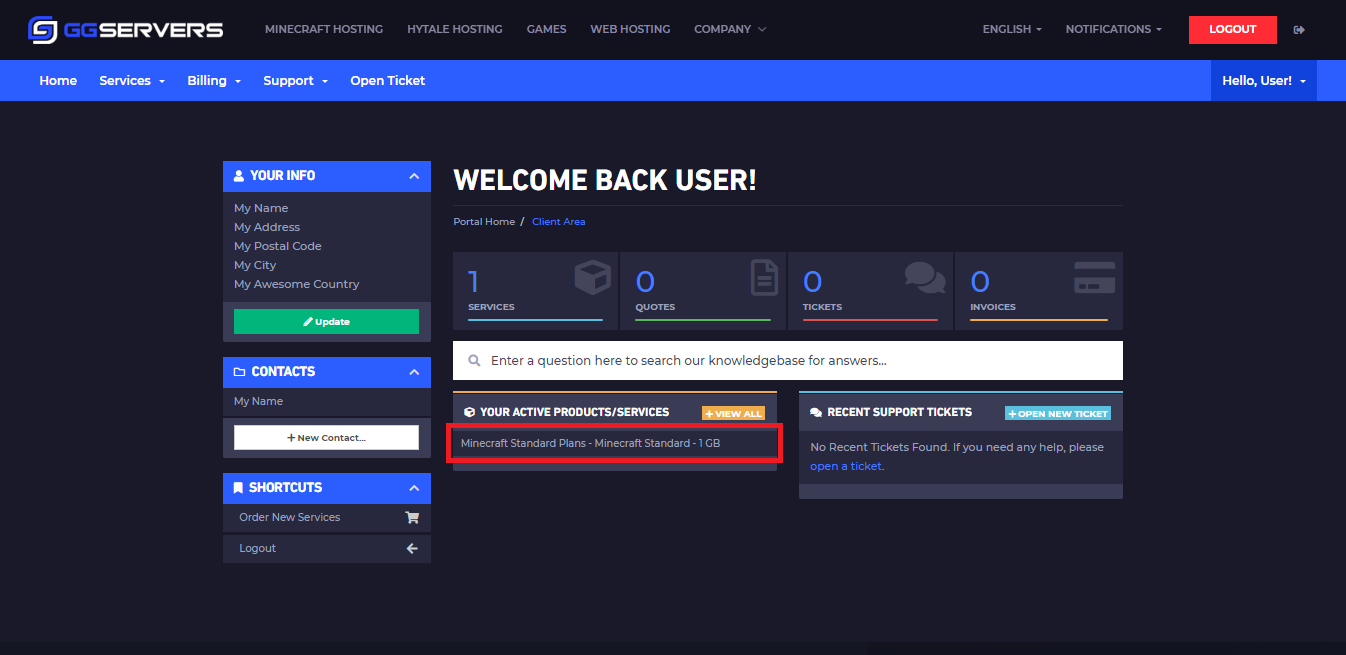This screenshot has width=1346, height=655.
Task: Click the knowledgebase search field
Action: 788,360
